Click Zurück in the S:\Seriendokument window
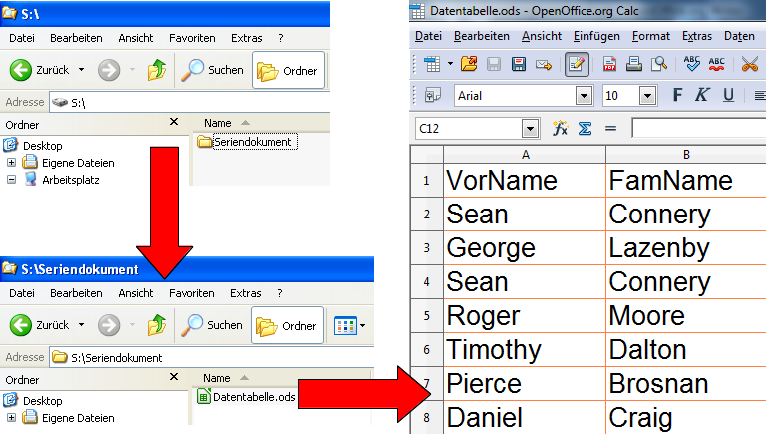This screenshot has width=767, height=435. [x=40, y=325]
